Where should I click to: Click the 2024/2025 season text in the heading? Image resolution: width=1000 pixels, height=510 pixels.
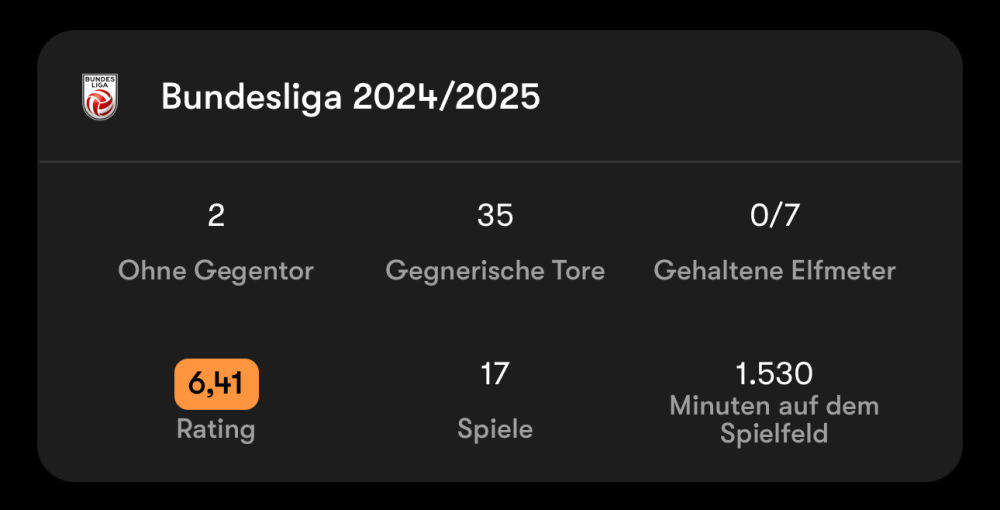pyautogui.click(x=446, y=97)
